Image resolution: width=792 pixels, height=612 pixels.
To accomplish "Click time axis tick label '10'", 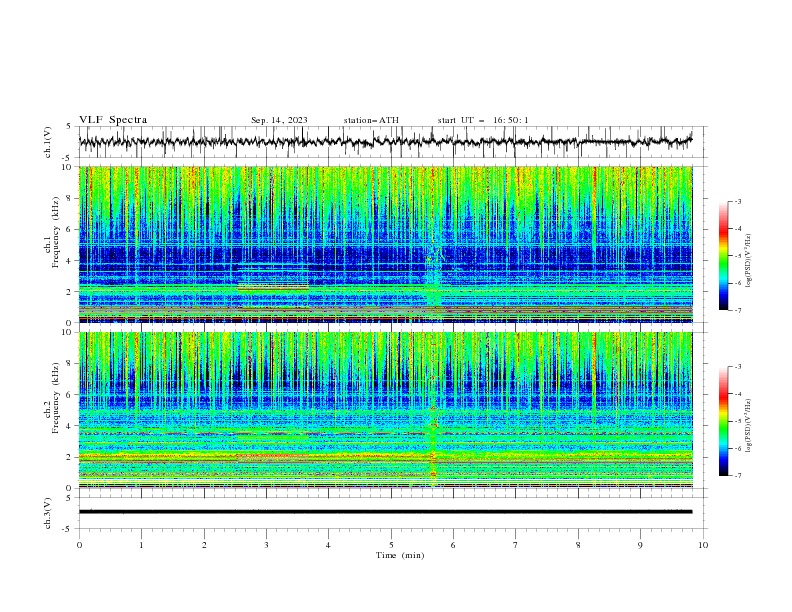I will 703,545.
